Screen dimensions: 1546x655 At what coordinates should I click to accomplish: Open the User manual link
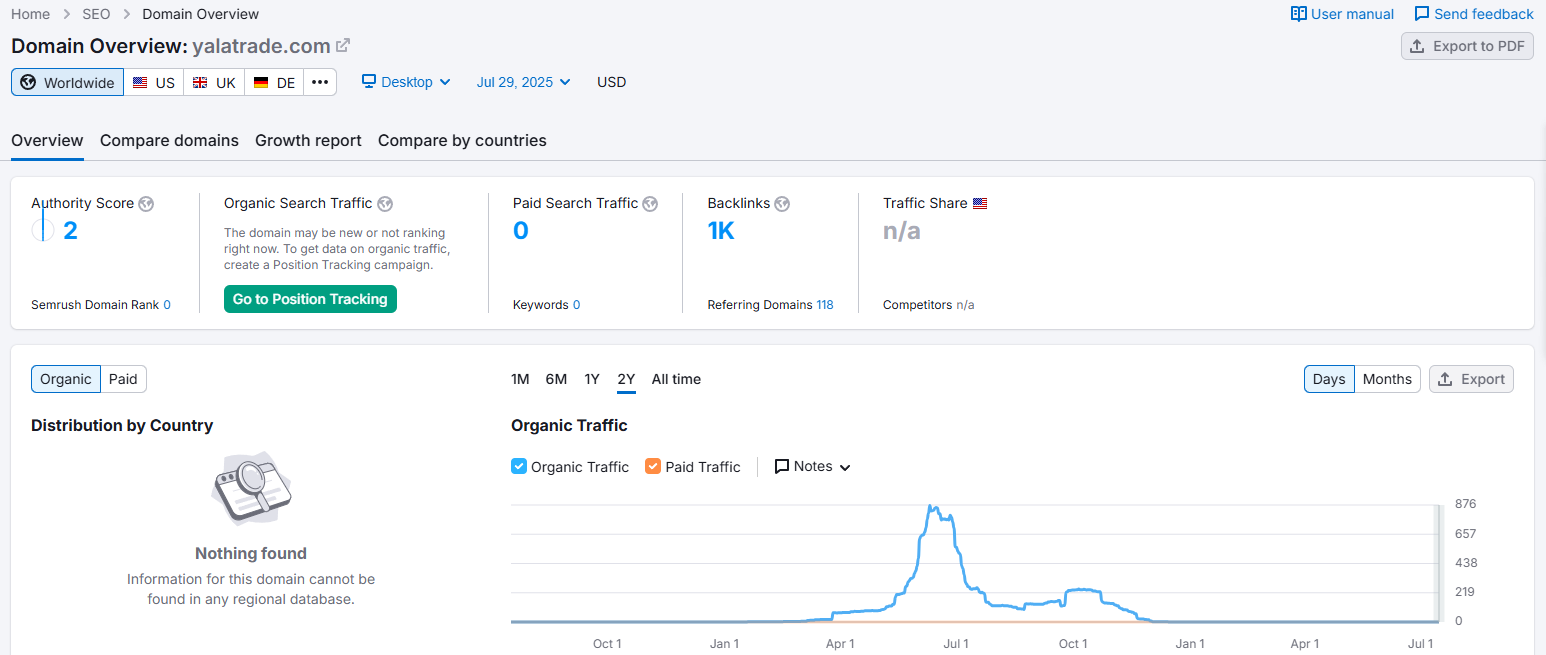coord(1342,14)
